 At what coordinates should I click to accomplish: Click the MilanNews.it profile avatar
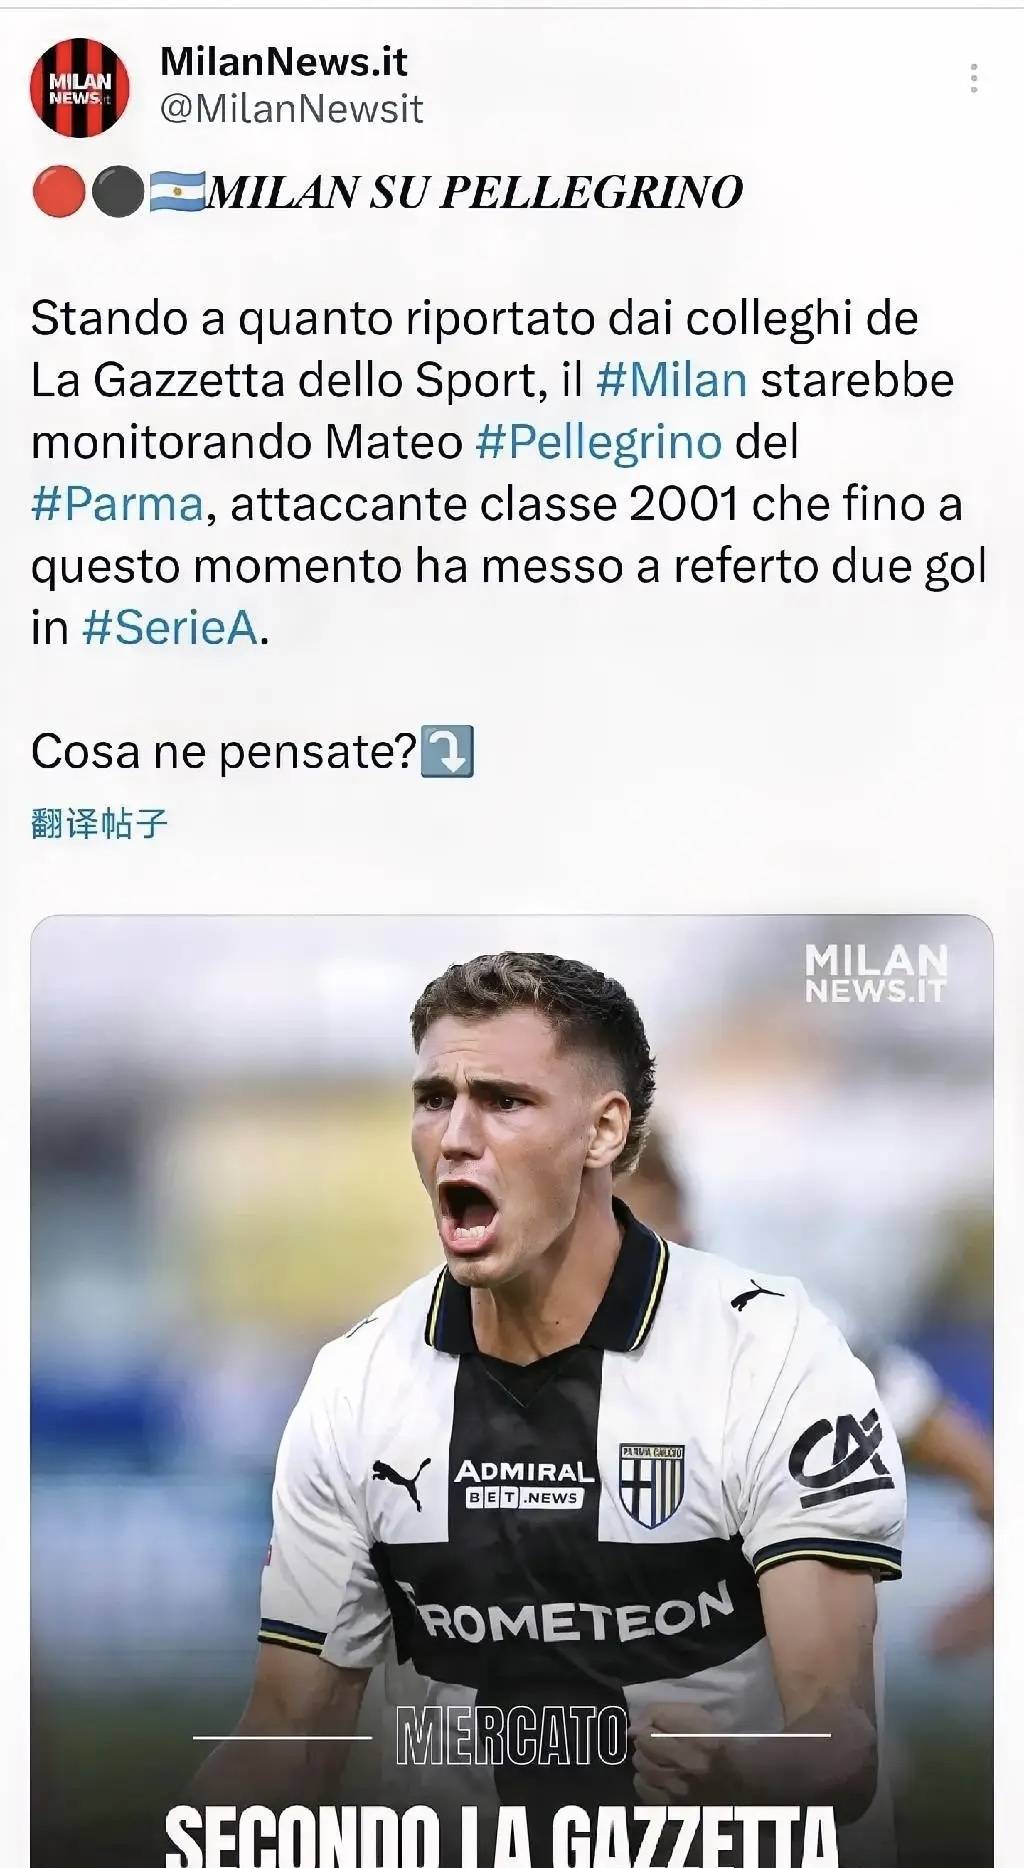[x=79, y=88]
